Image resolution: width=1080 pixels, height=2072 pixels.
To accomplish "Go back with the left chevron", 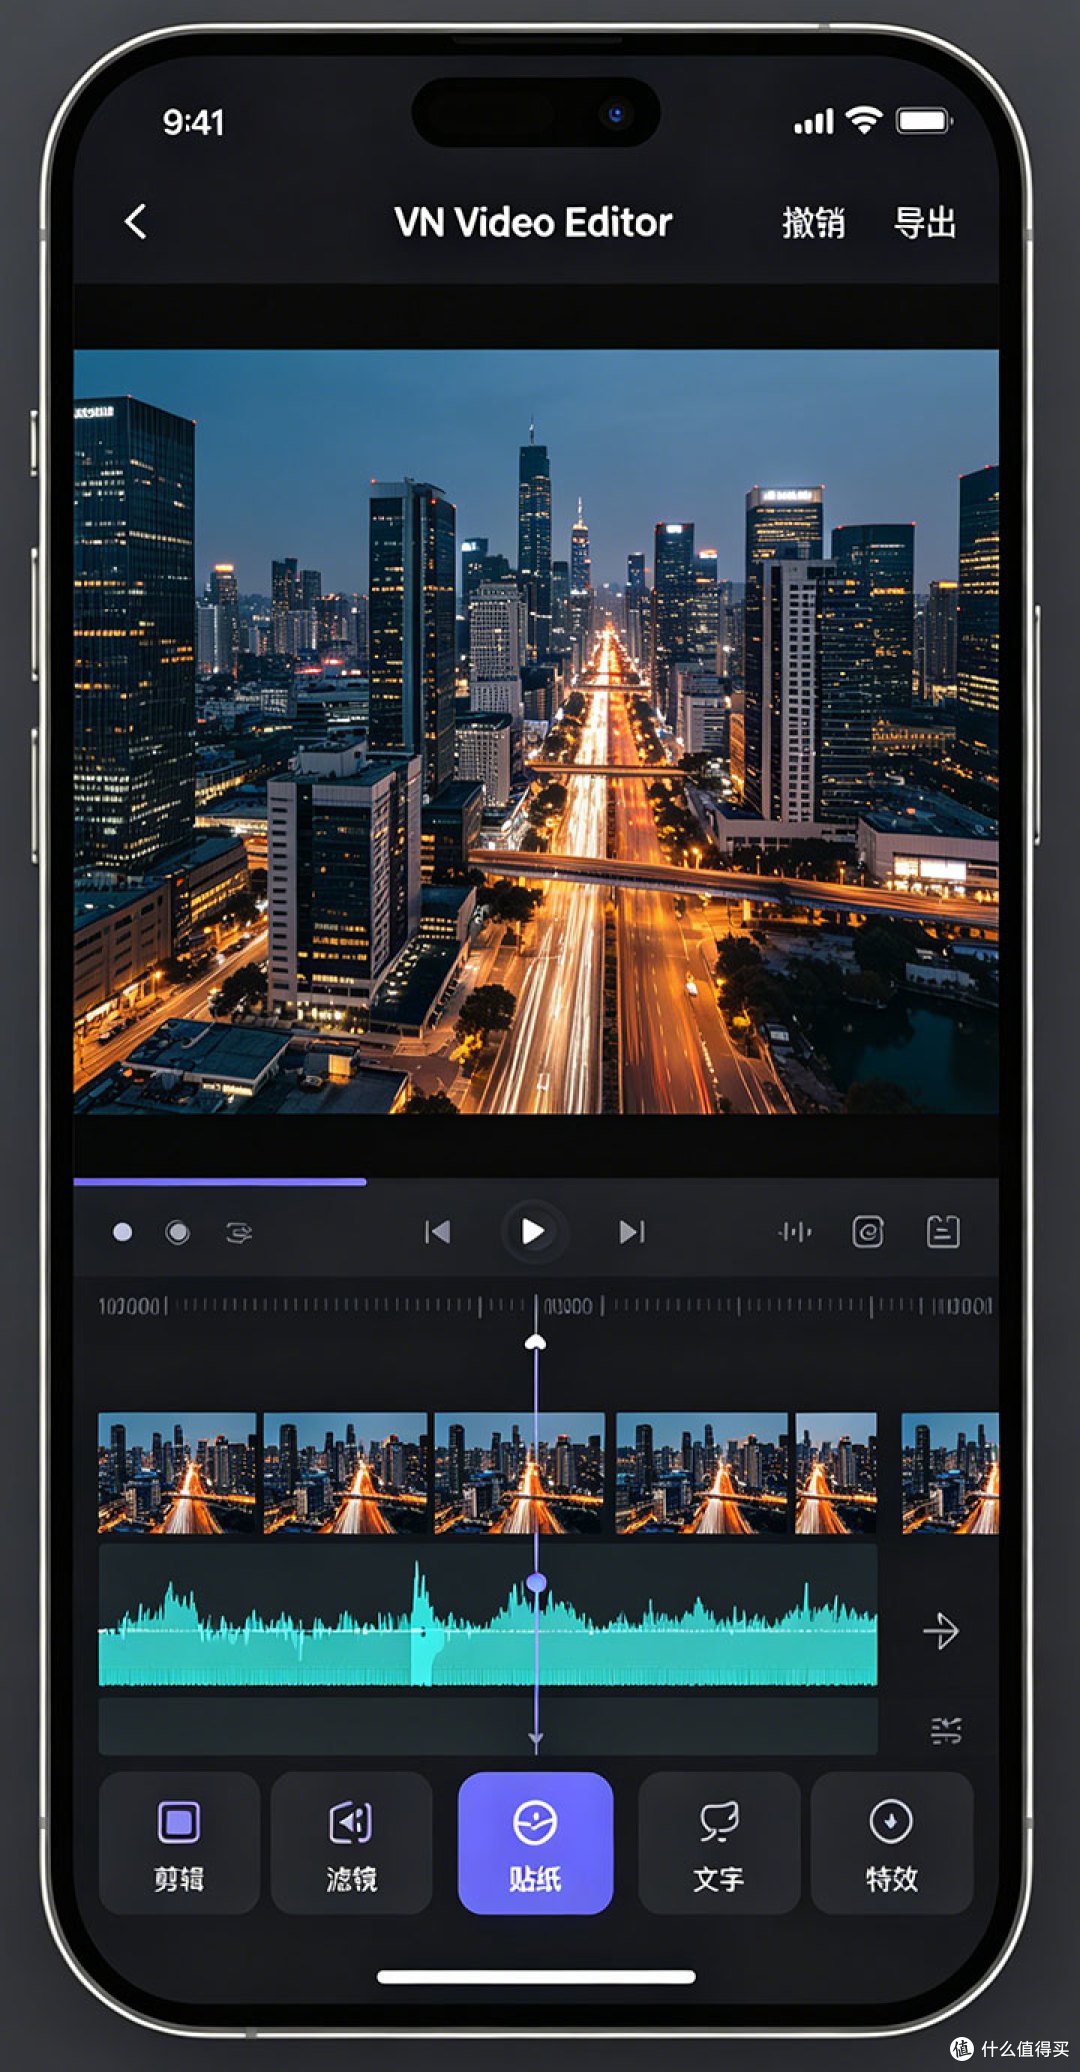I will point(136,222).
